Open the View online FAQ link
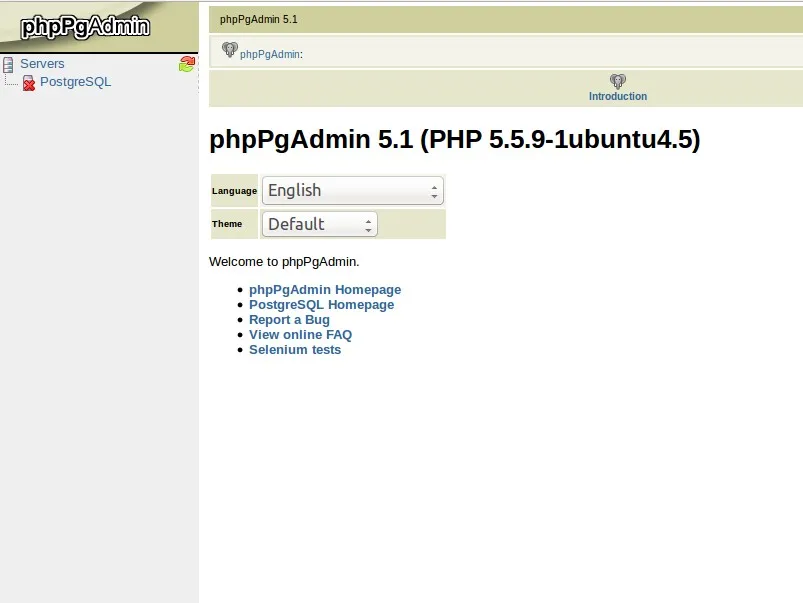 click(x=300, y=334)
